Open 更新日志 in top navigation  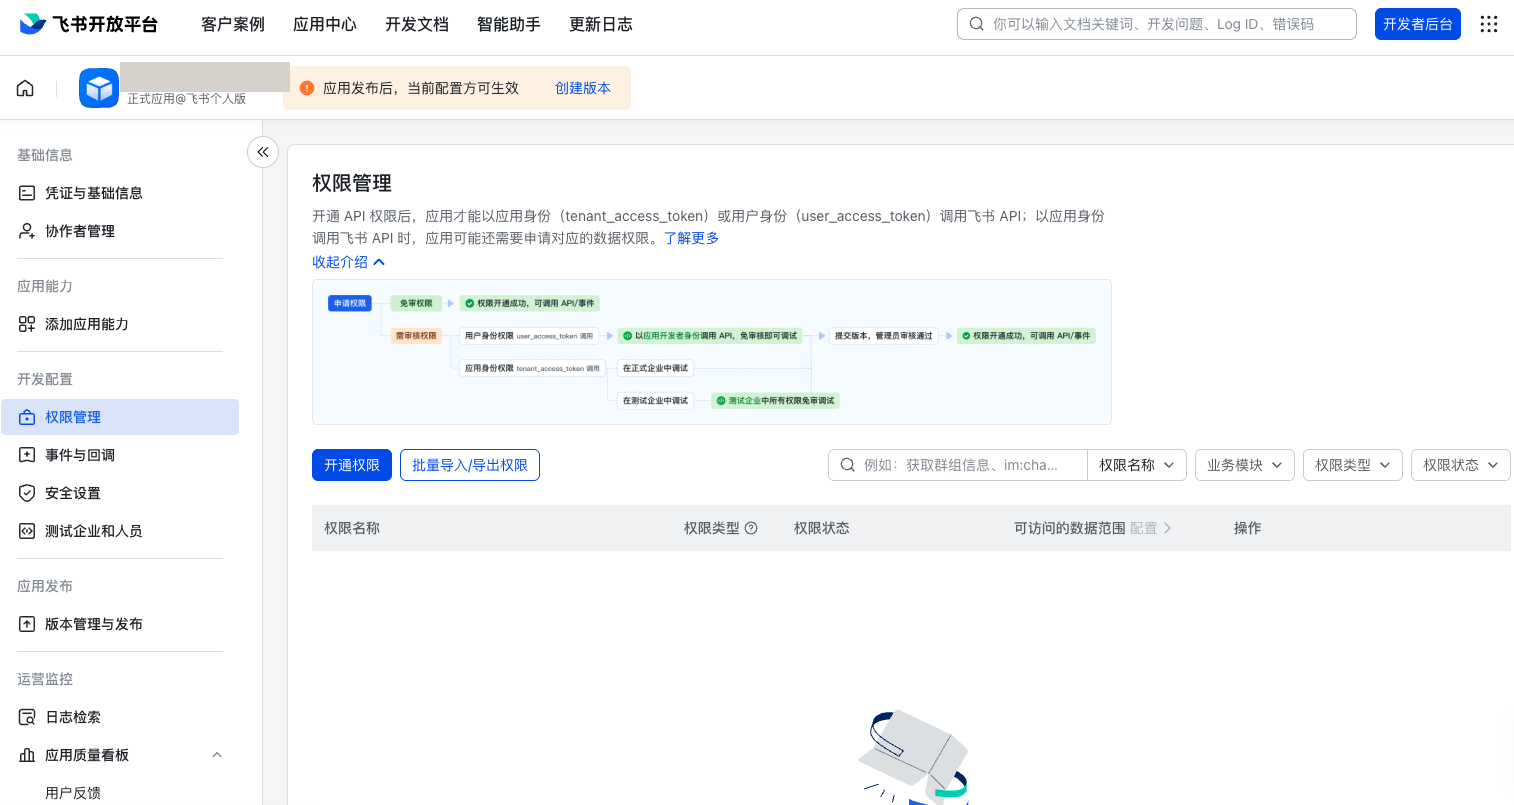click(601, 24)
